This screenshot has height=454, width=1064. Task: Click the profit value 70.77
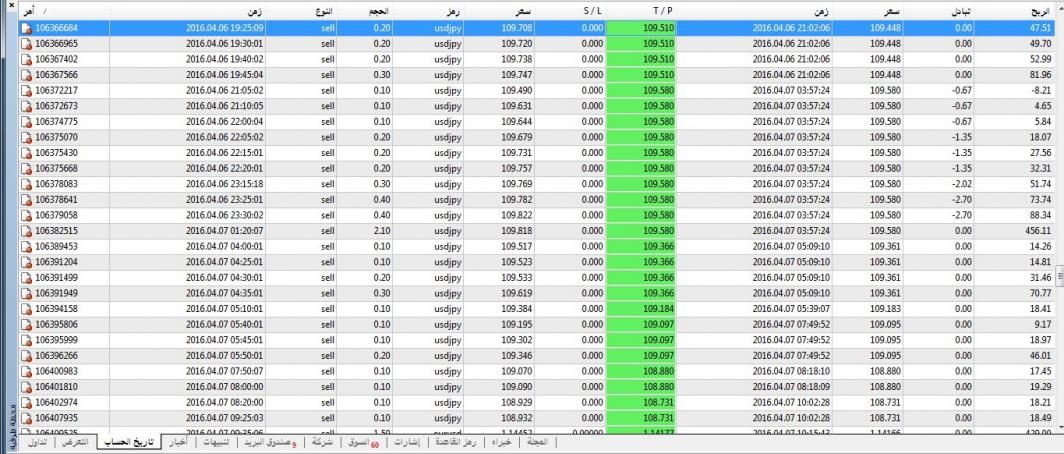(x=1040, y=293)
